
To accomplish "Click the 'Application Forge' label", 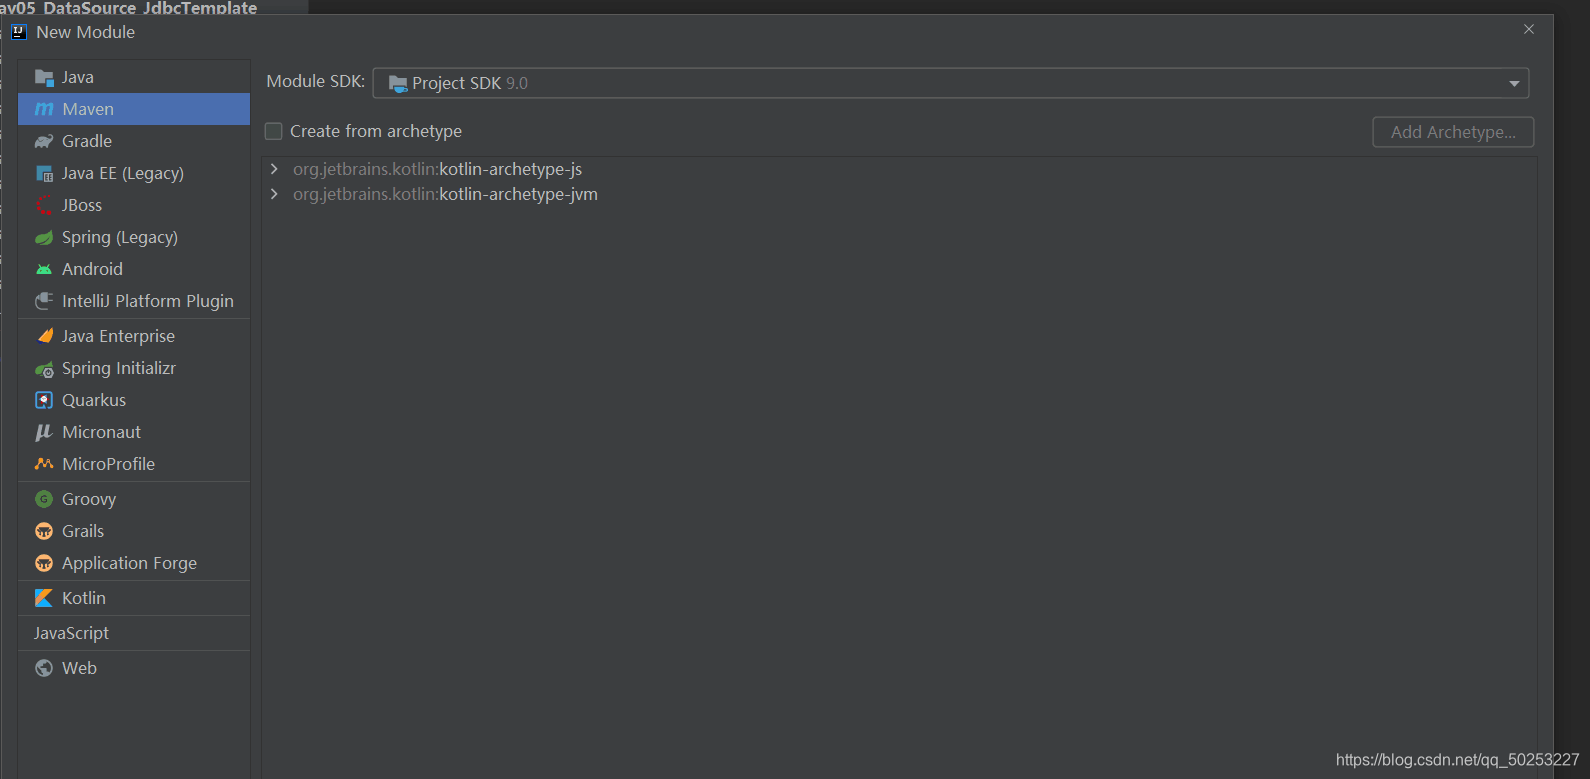I will coord(129,563).
